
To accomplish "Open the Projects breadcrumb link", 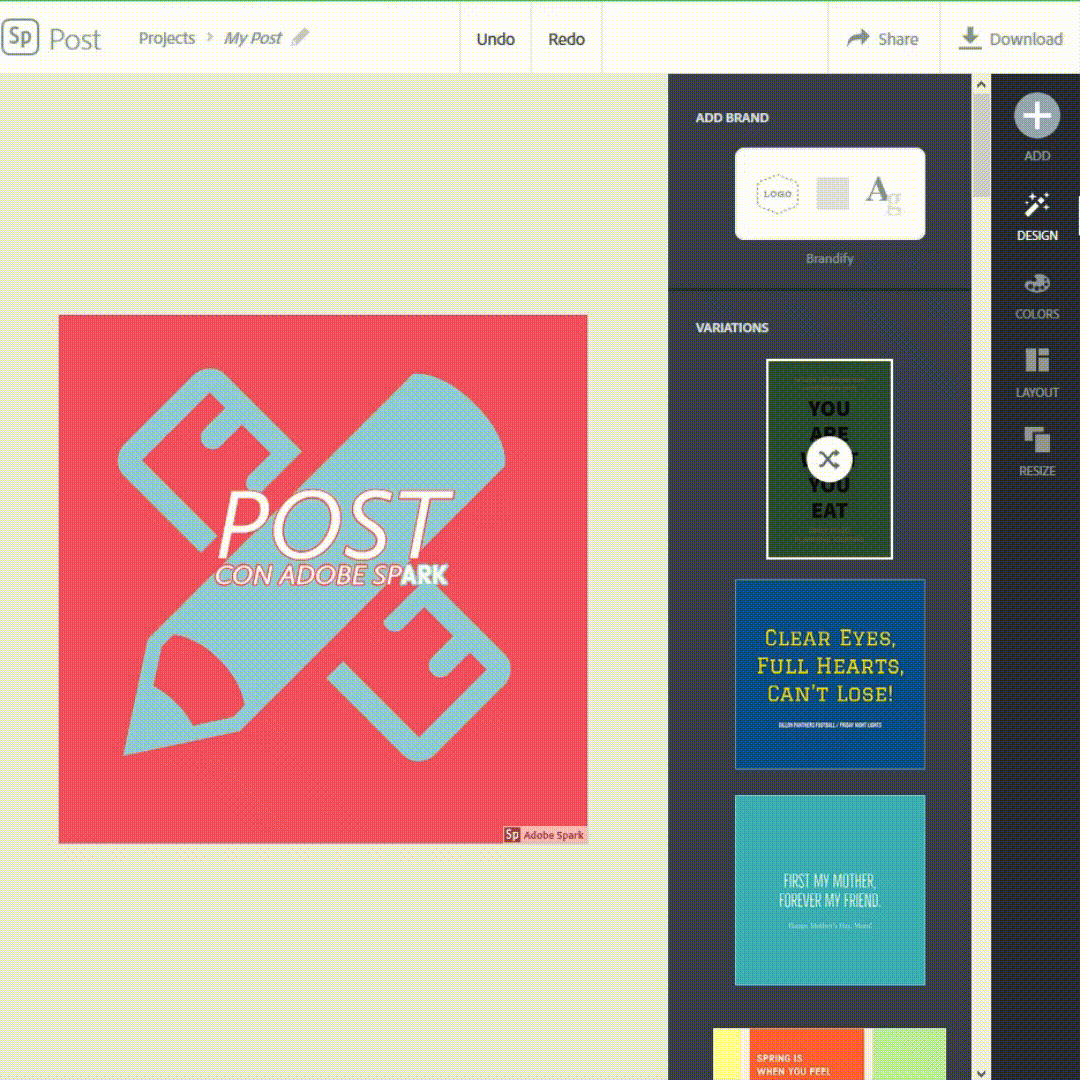I will click(167, 38).
